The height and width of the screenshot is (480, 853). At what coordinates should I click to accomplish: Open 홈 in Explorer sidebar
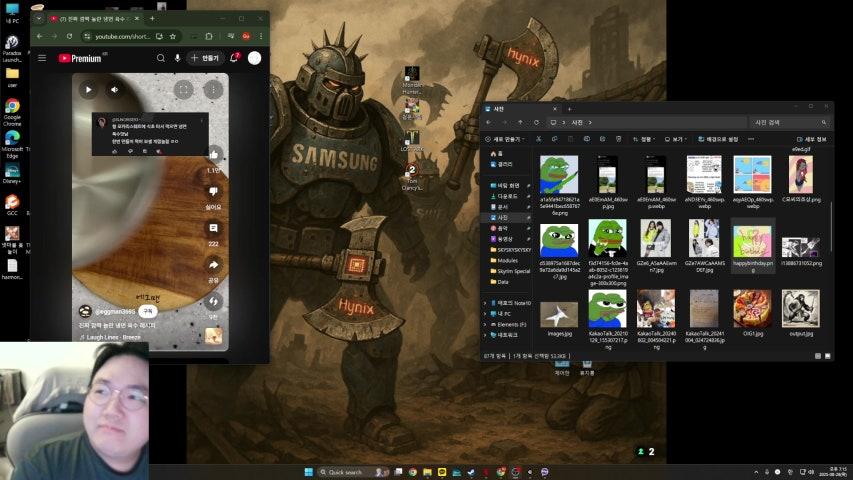coord(496,153)
